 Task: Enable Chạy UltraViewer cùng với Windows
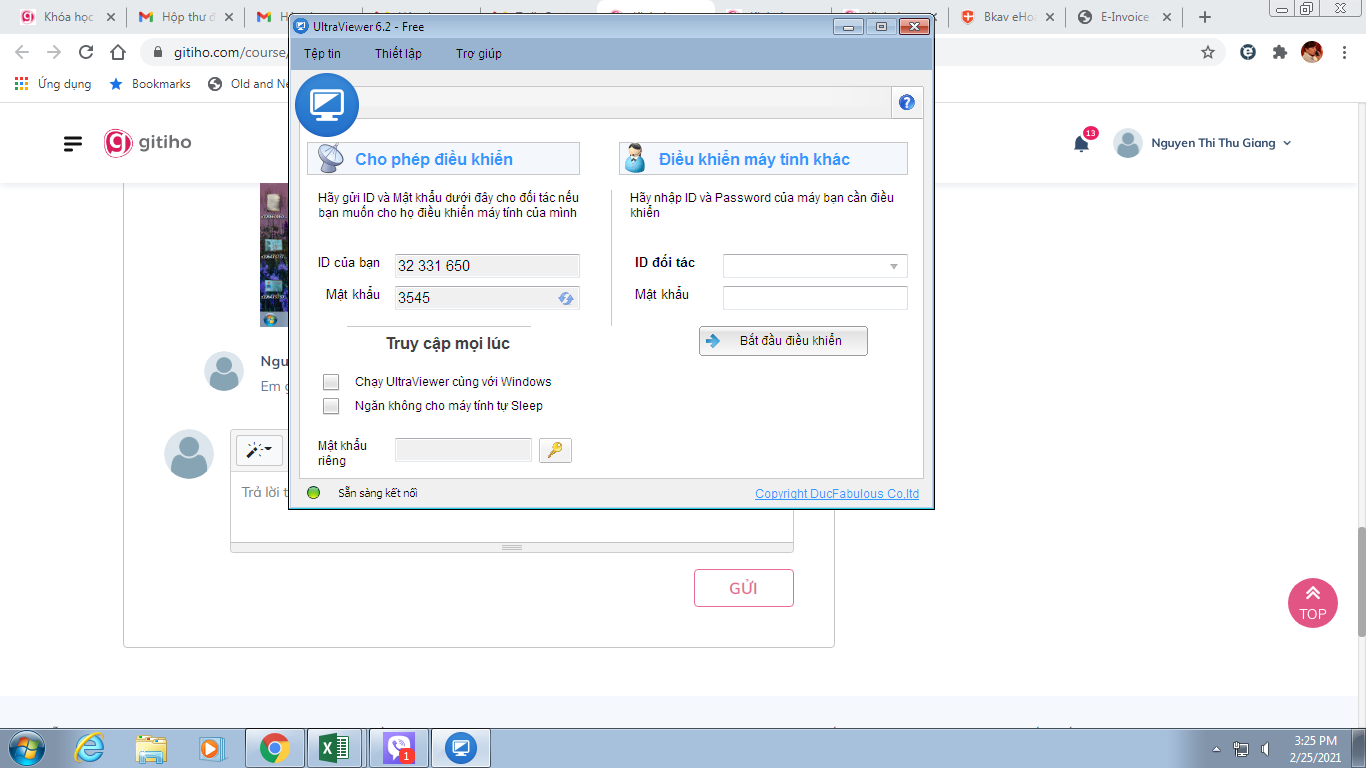click(331, 382)
